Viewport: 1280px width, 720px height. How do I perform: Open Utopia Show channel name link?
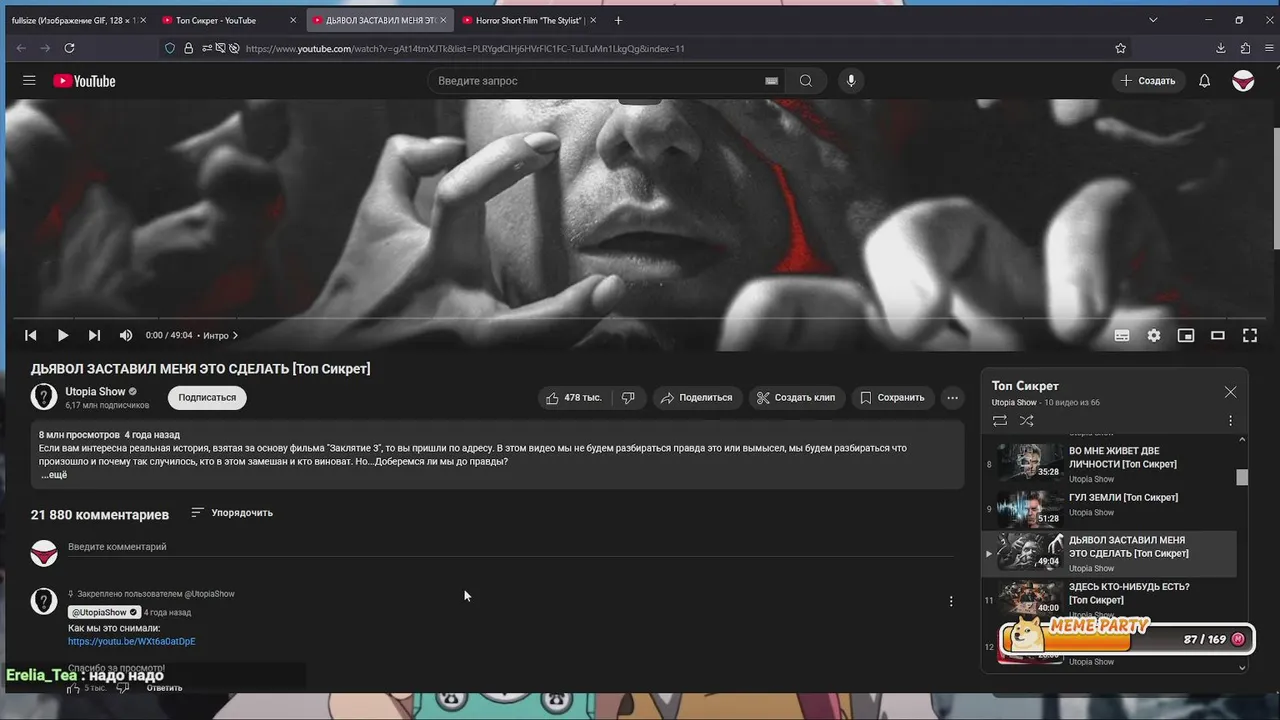(96, 392)
